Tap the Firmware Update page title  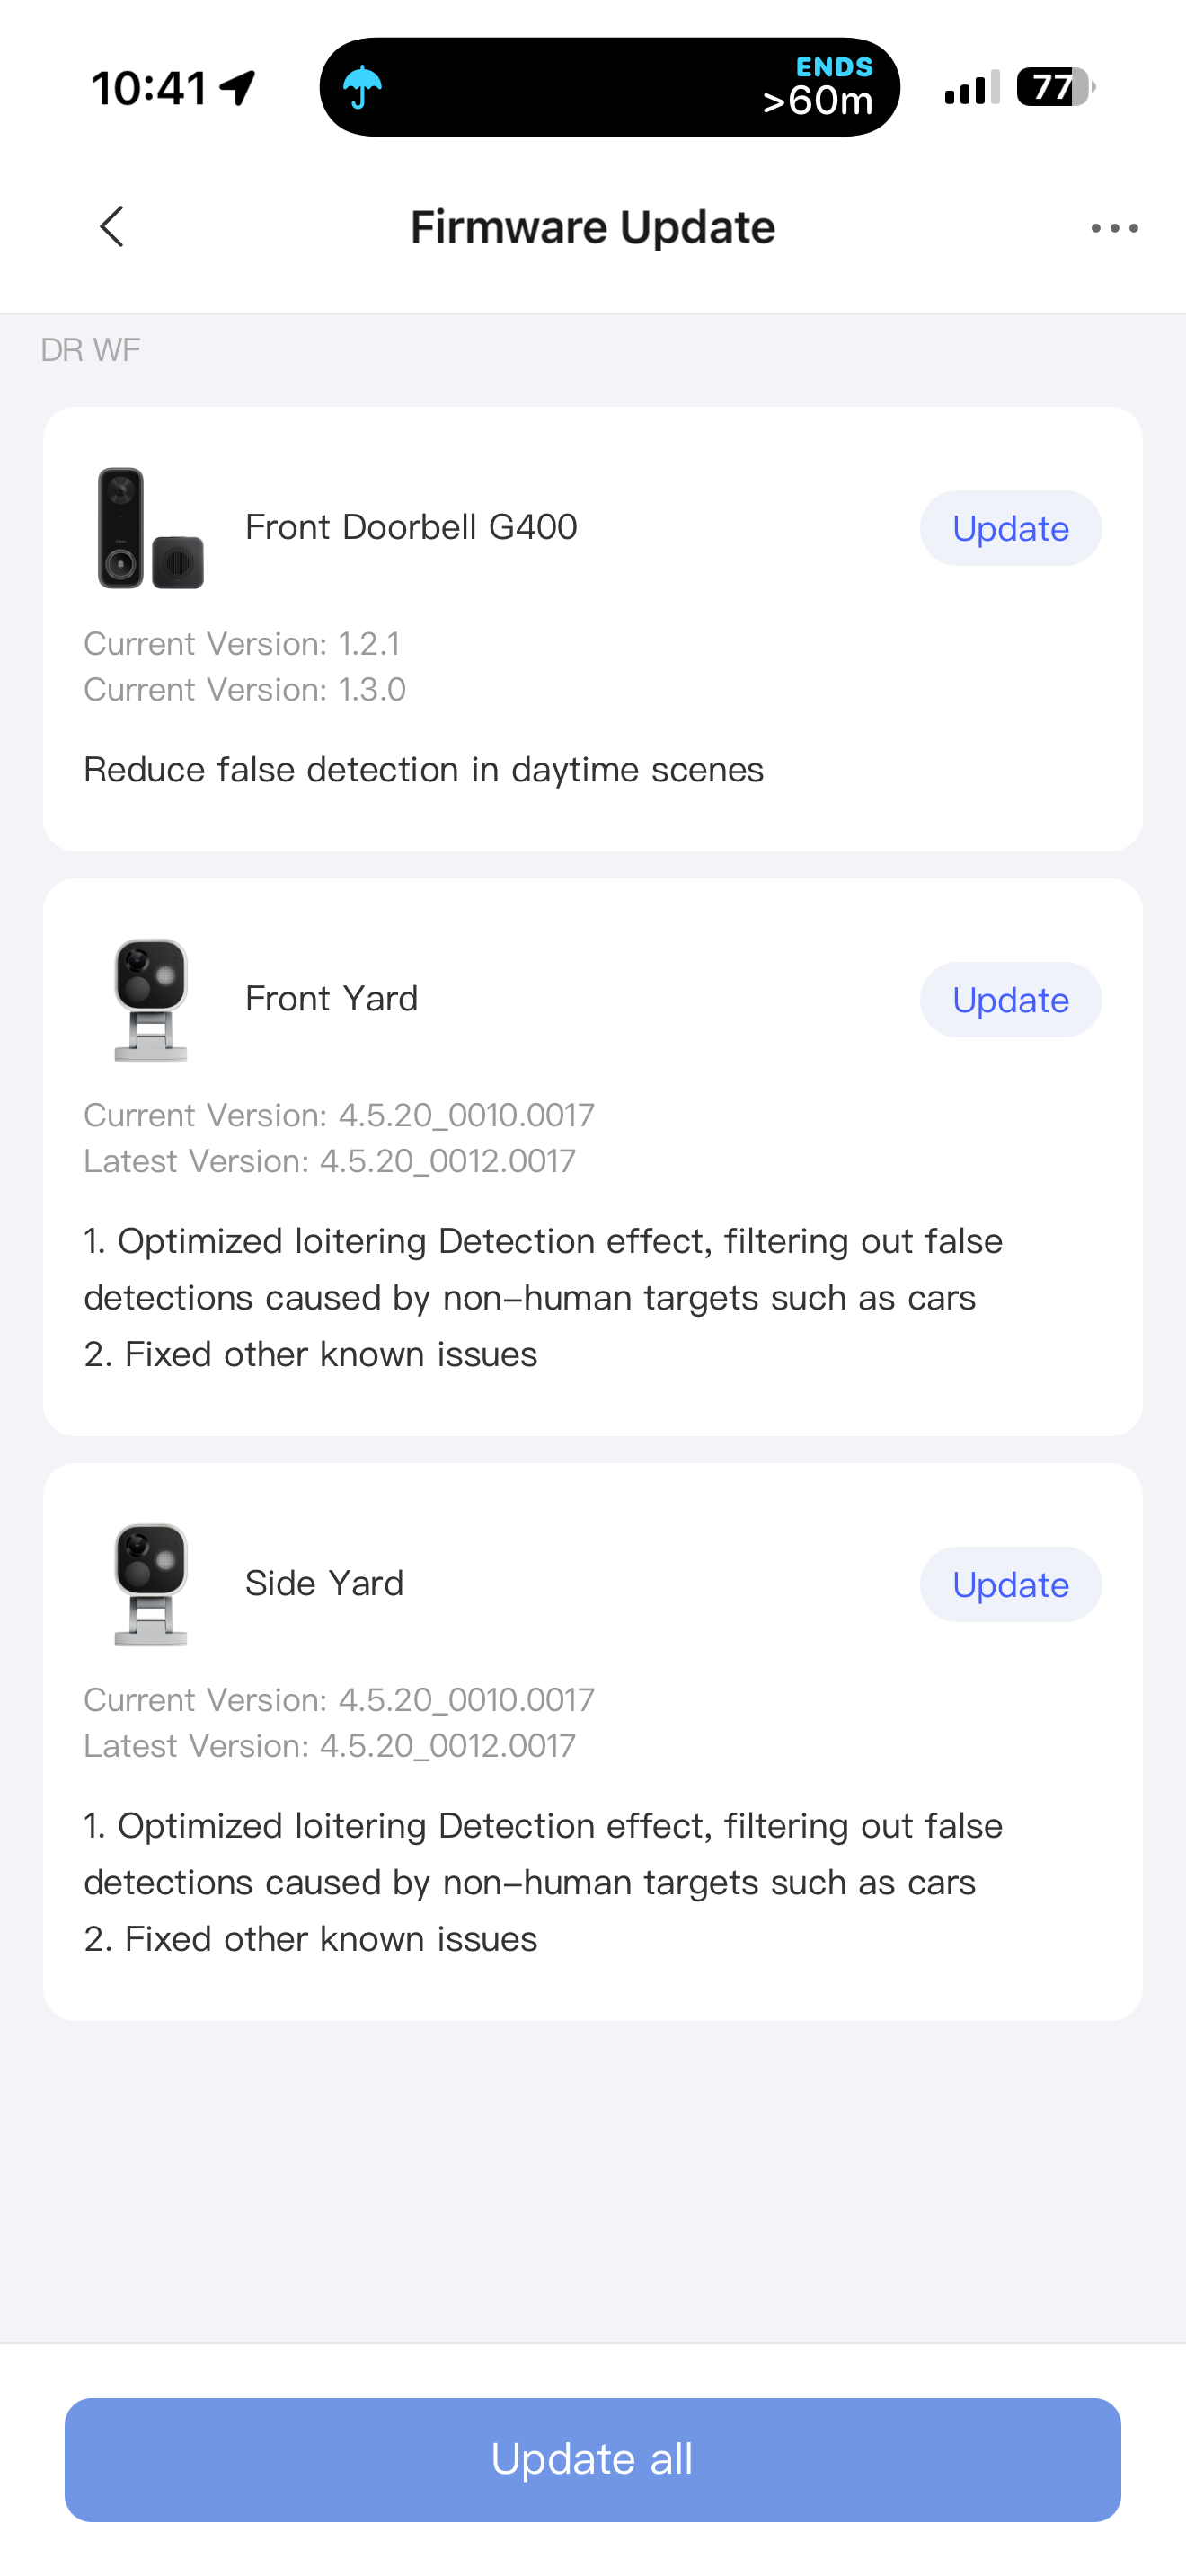pos(592,227)
